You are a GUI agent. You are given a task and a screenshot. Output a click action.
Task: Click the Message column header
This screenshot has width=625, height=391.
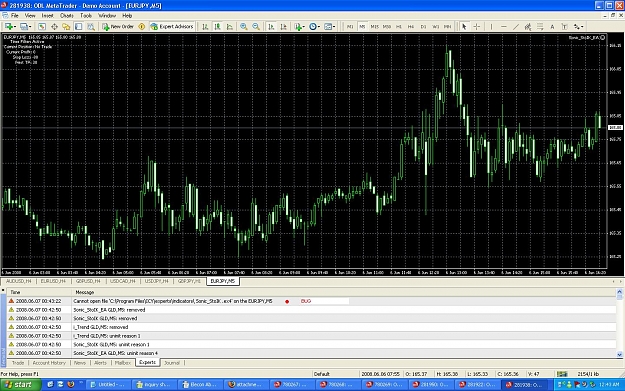[x=85, y=292]
